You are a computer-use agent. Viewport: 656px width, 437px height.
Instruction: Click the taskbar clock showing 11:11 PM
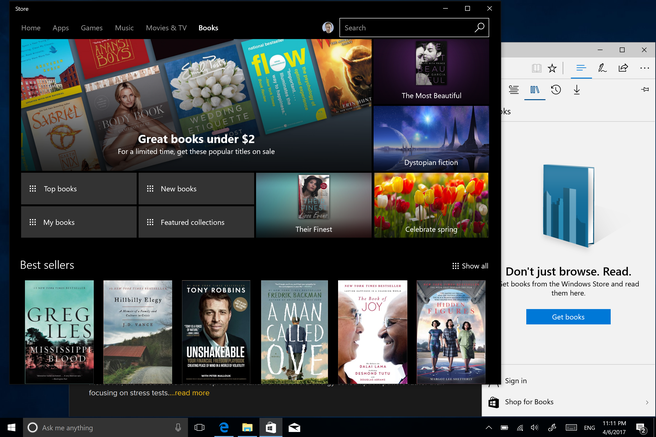[x=614, y=427]
